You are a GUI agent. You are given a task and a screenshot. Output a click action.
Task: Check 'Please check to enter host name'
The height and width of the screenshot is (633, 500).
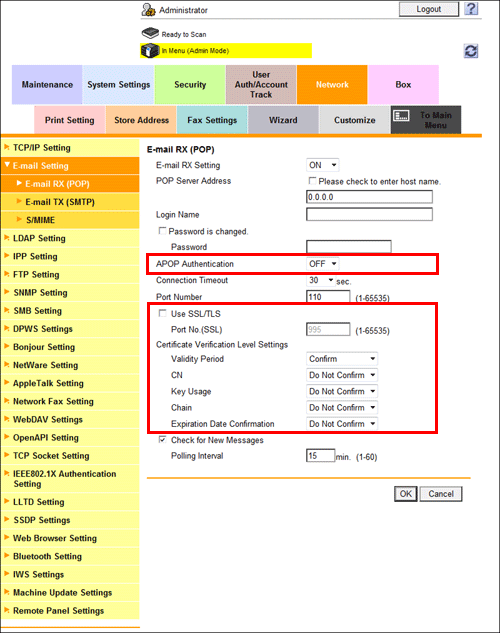(x=312, y=181)
